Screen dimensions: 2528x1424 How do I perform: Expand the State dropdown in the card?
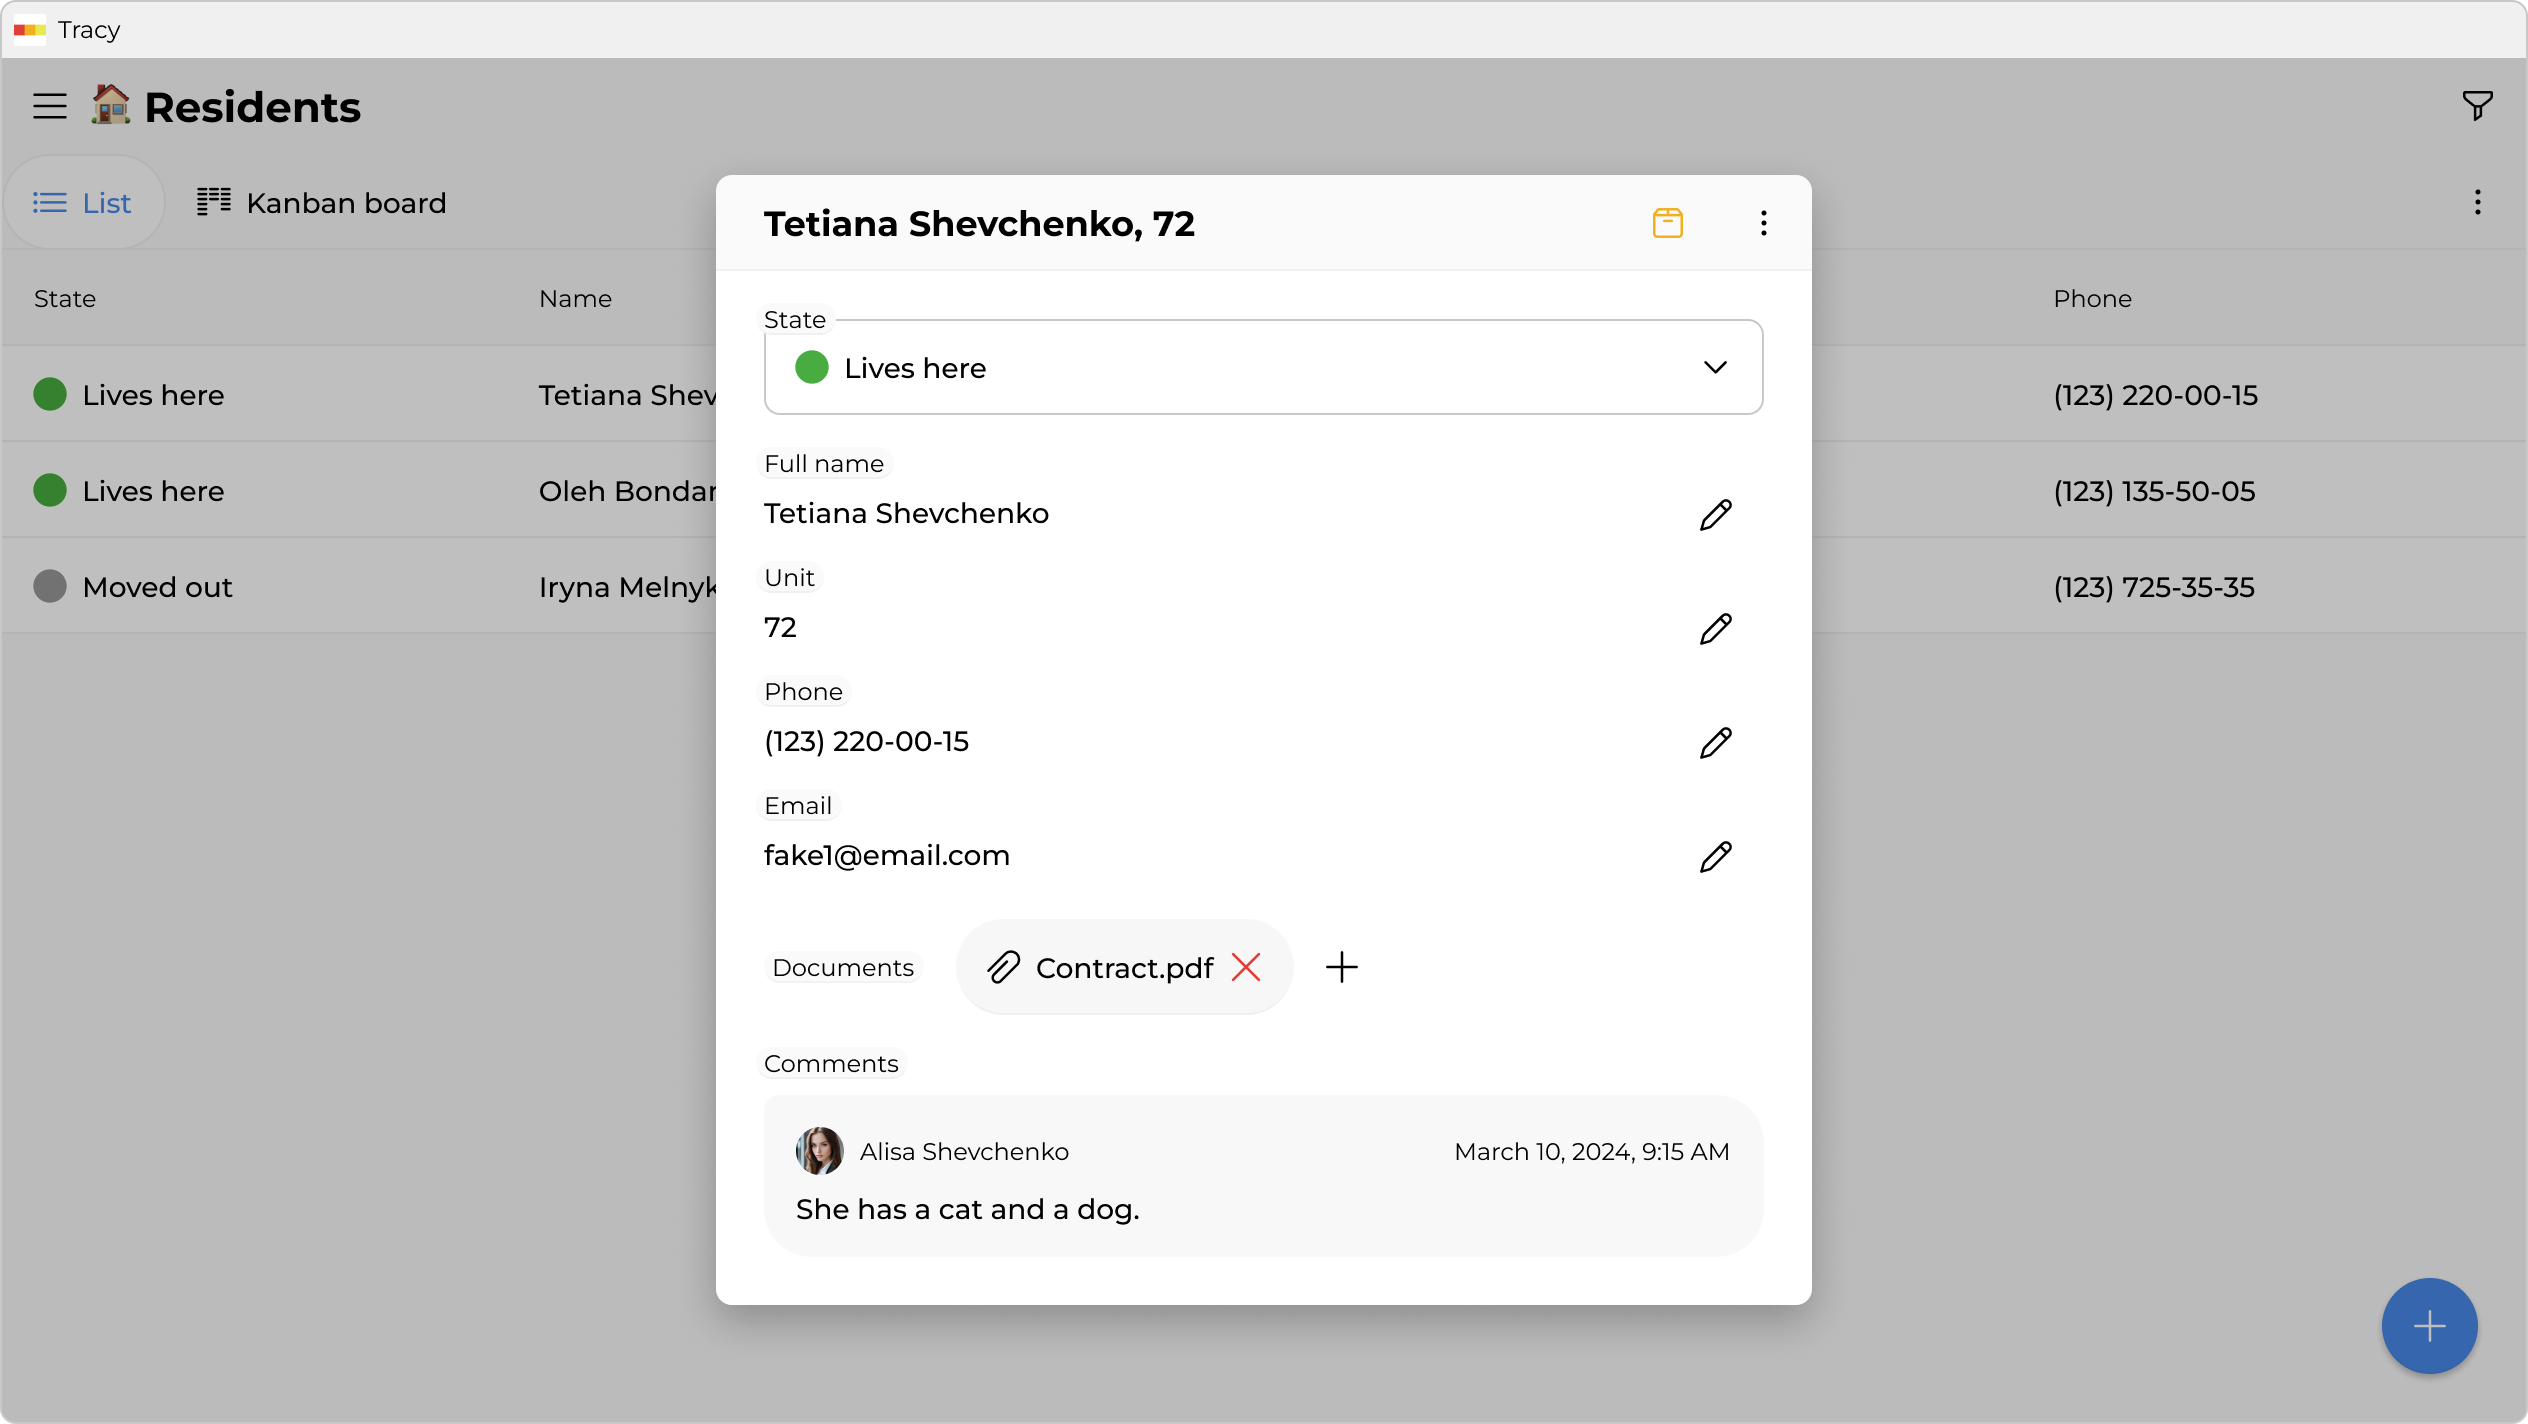pyautogui.click(x=1715, y=367)
